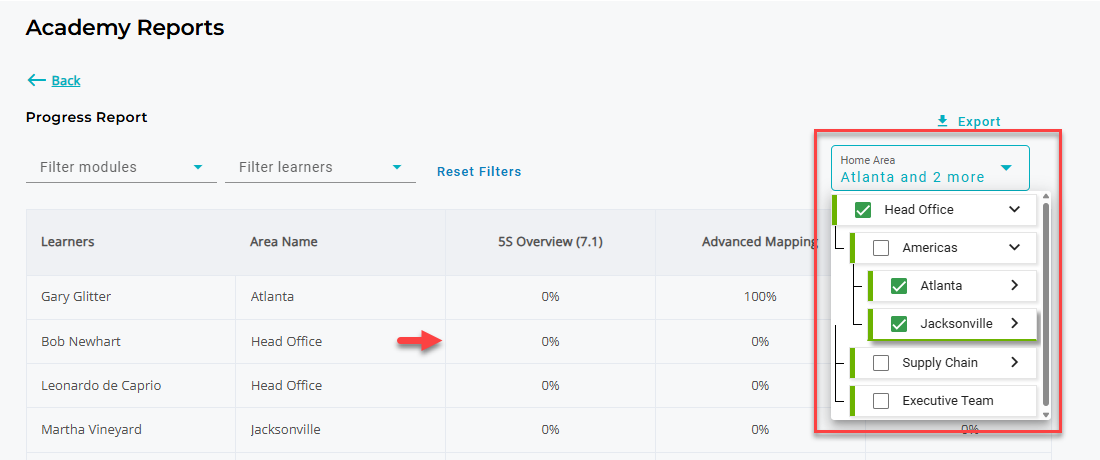Expand the Jacksonville node chevron
The image size is (1100, 460).
(1014, 323)
